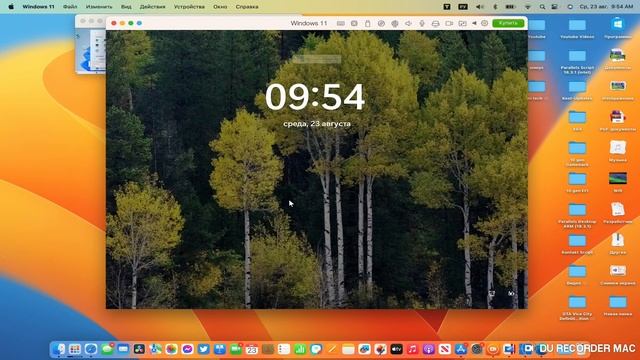Image resolution: width=640 pixels, height=360 pixels.
Task: Select the Изображения desktop icon
Action: (618, 90)
